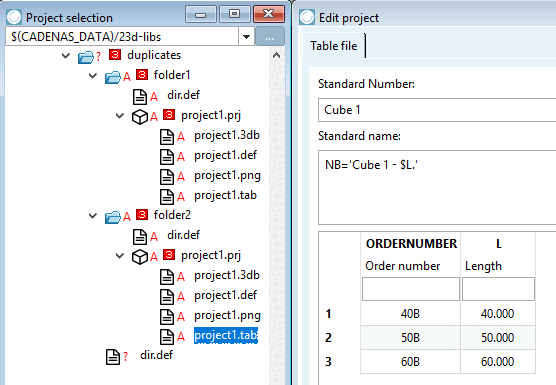Click the ORDERNUMBER column filter box
Image resolution: width=556 pixels, height=385 pixels.
pos(411,289)
